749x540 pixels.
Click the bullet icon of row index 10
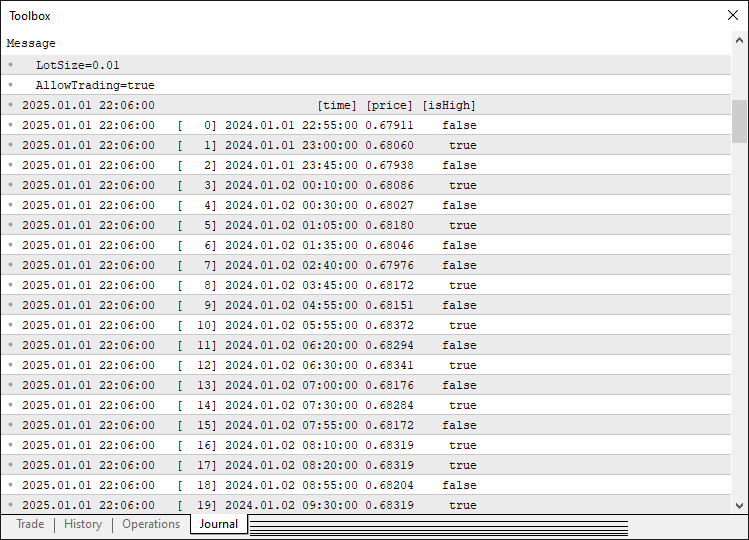click(11, 325)
